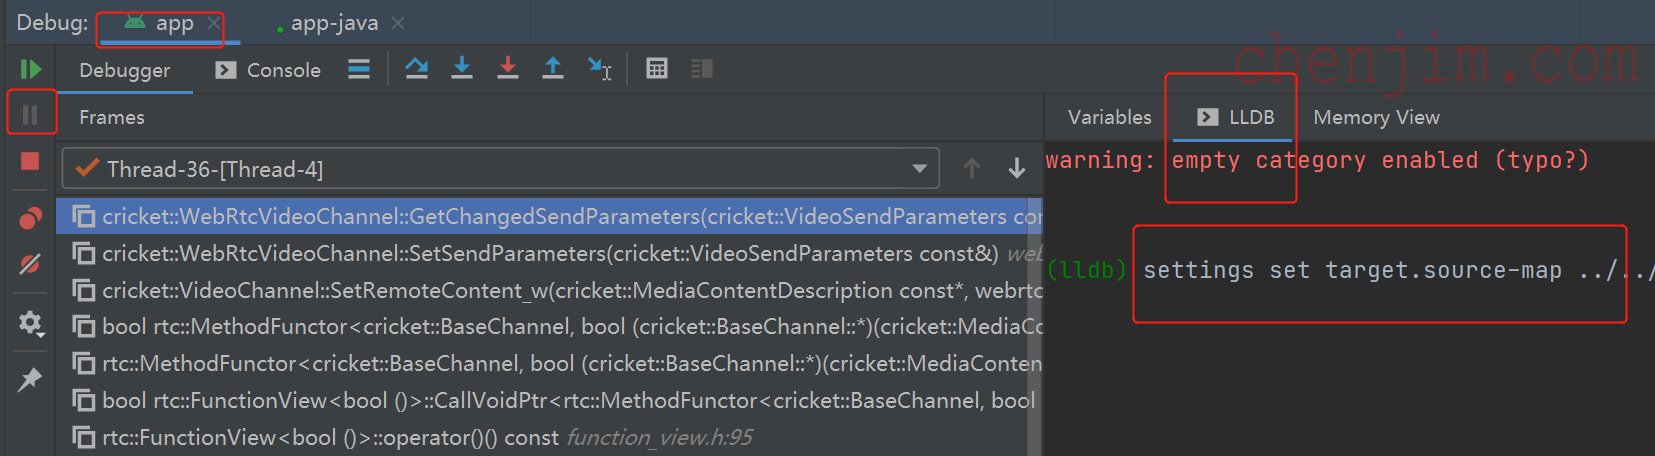
Task: Pause program execution
Action: [30, 115]
